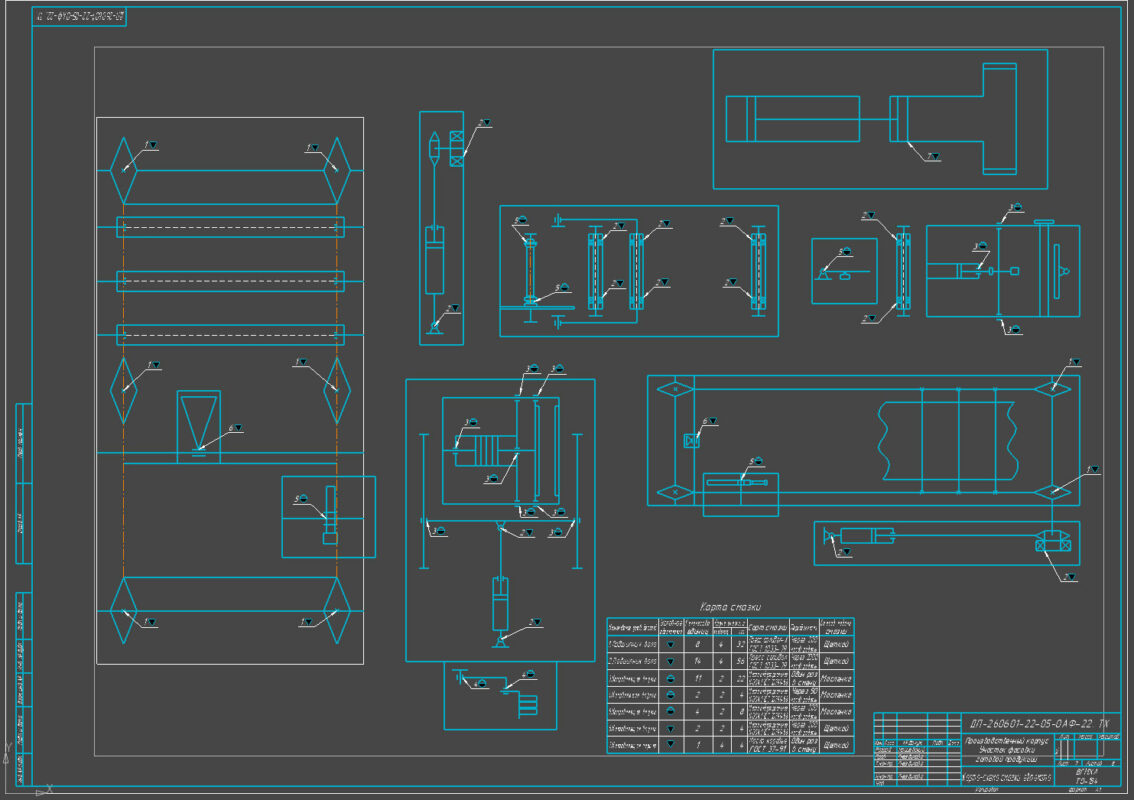Select the triangle symbol in the row with quantity 14
The image size is (1134, 800).
click(670, 661)
